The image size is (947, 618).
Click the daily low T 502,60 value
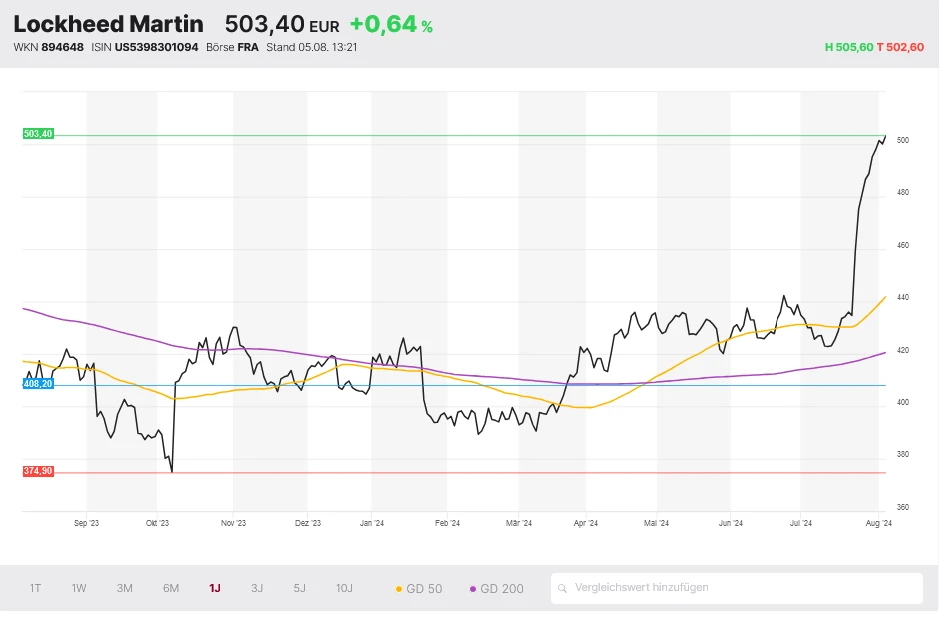(x=900, y=47)
